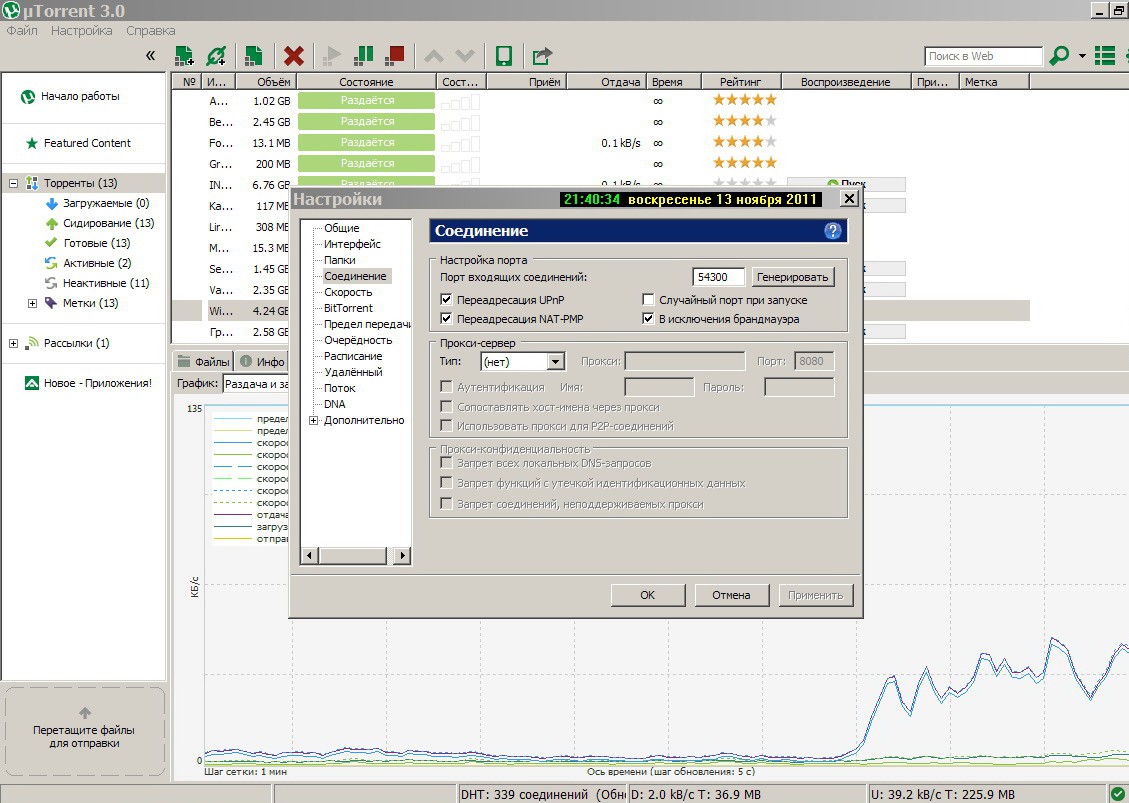
Task: Click the Add Torrent toolbar icon
Action: 184,55
